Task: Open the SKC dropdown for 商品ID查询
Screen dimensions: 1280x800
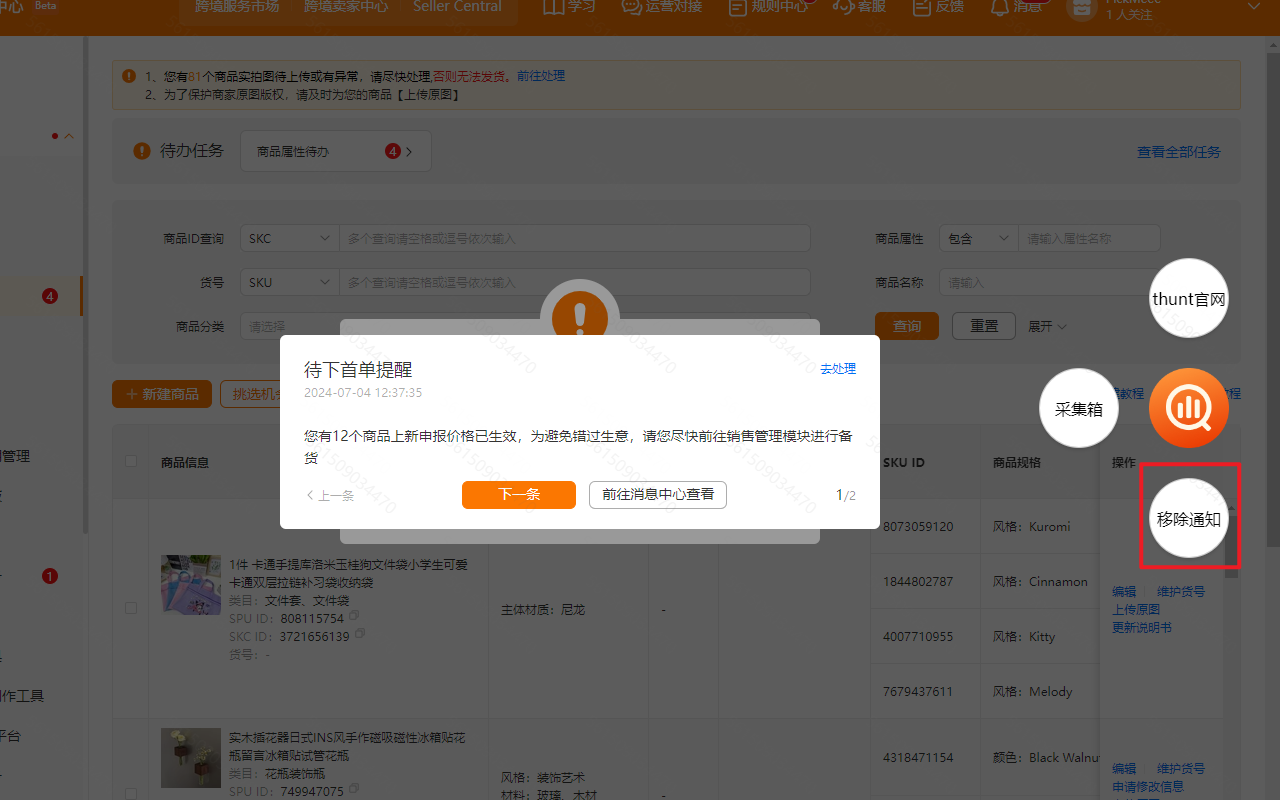Action: [290, 238]
